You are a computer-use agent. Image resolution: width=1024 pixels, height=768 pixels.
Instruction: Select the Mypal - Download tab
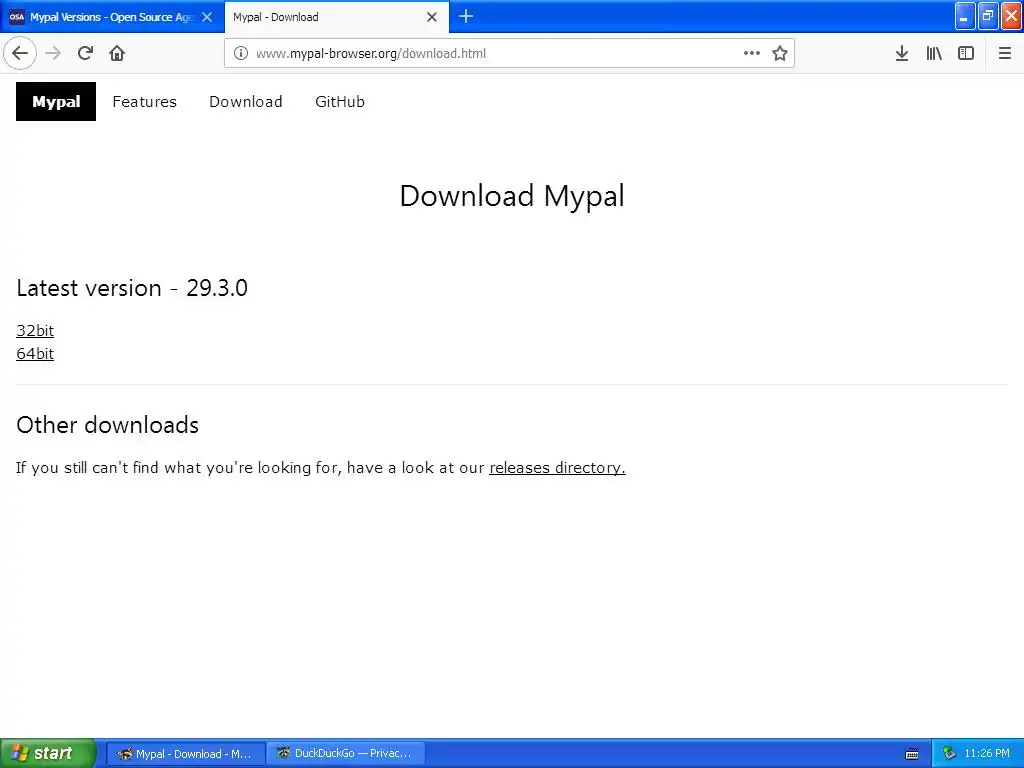point(336,17)
